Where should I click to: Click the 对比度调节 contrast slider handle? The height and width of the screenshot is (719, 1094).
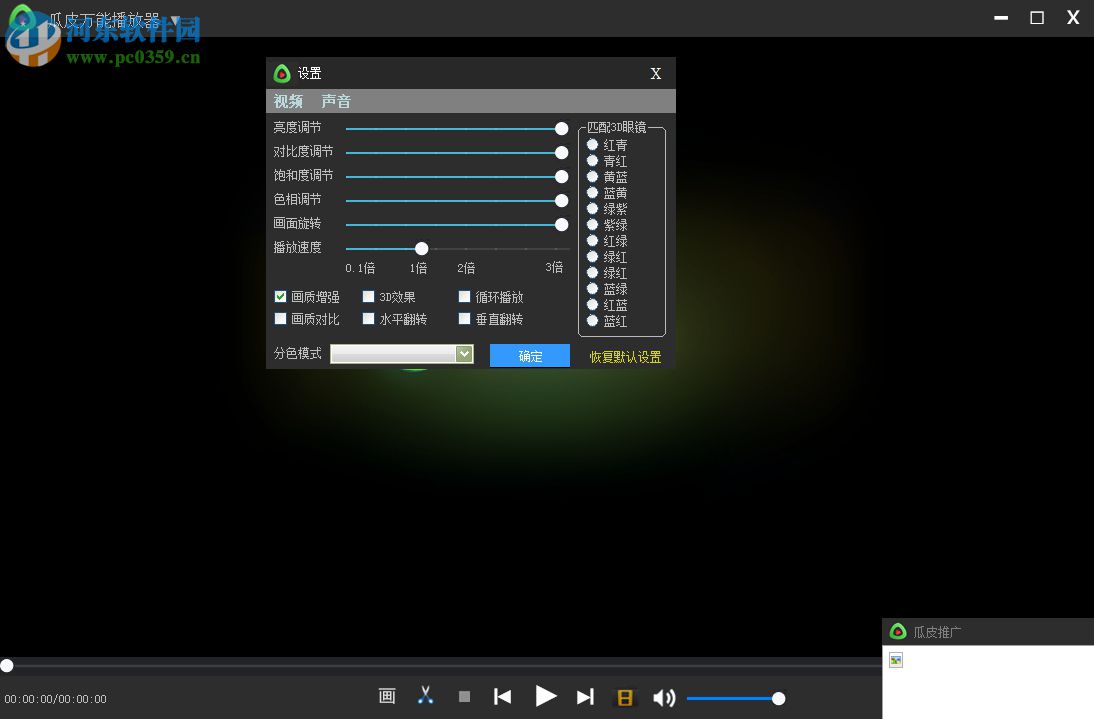point(562,153)
